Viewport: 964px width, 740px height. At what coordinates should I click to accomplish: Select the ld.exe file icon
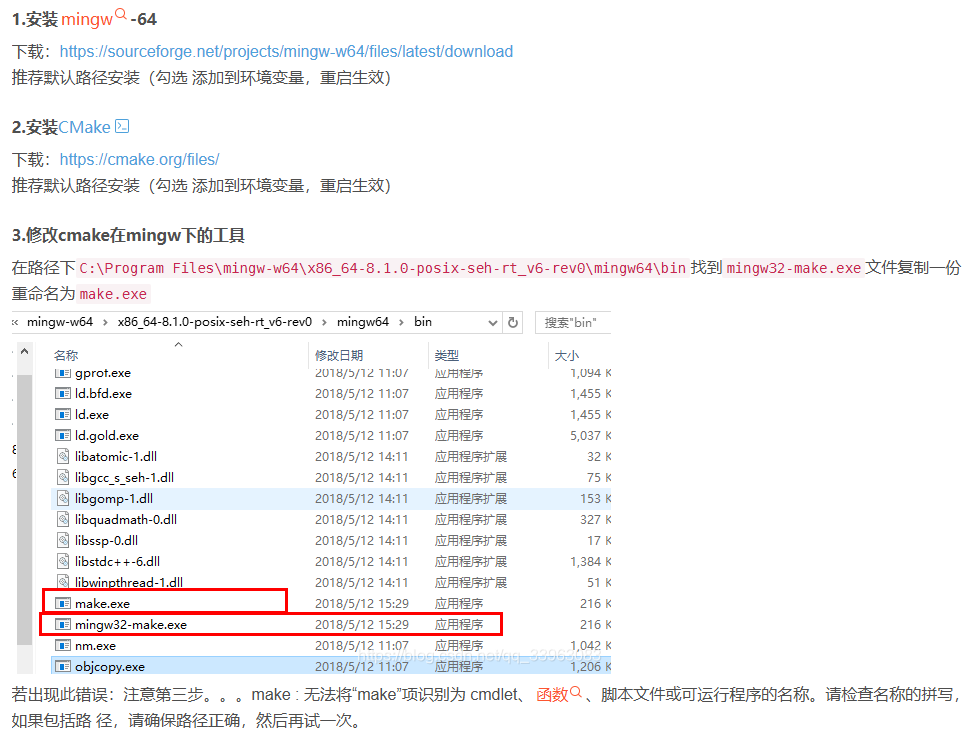[x=63, y=414]
